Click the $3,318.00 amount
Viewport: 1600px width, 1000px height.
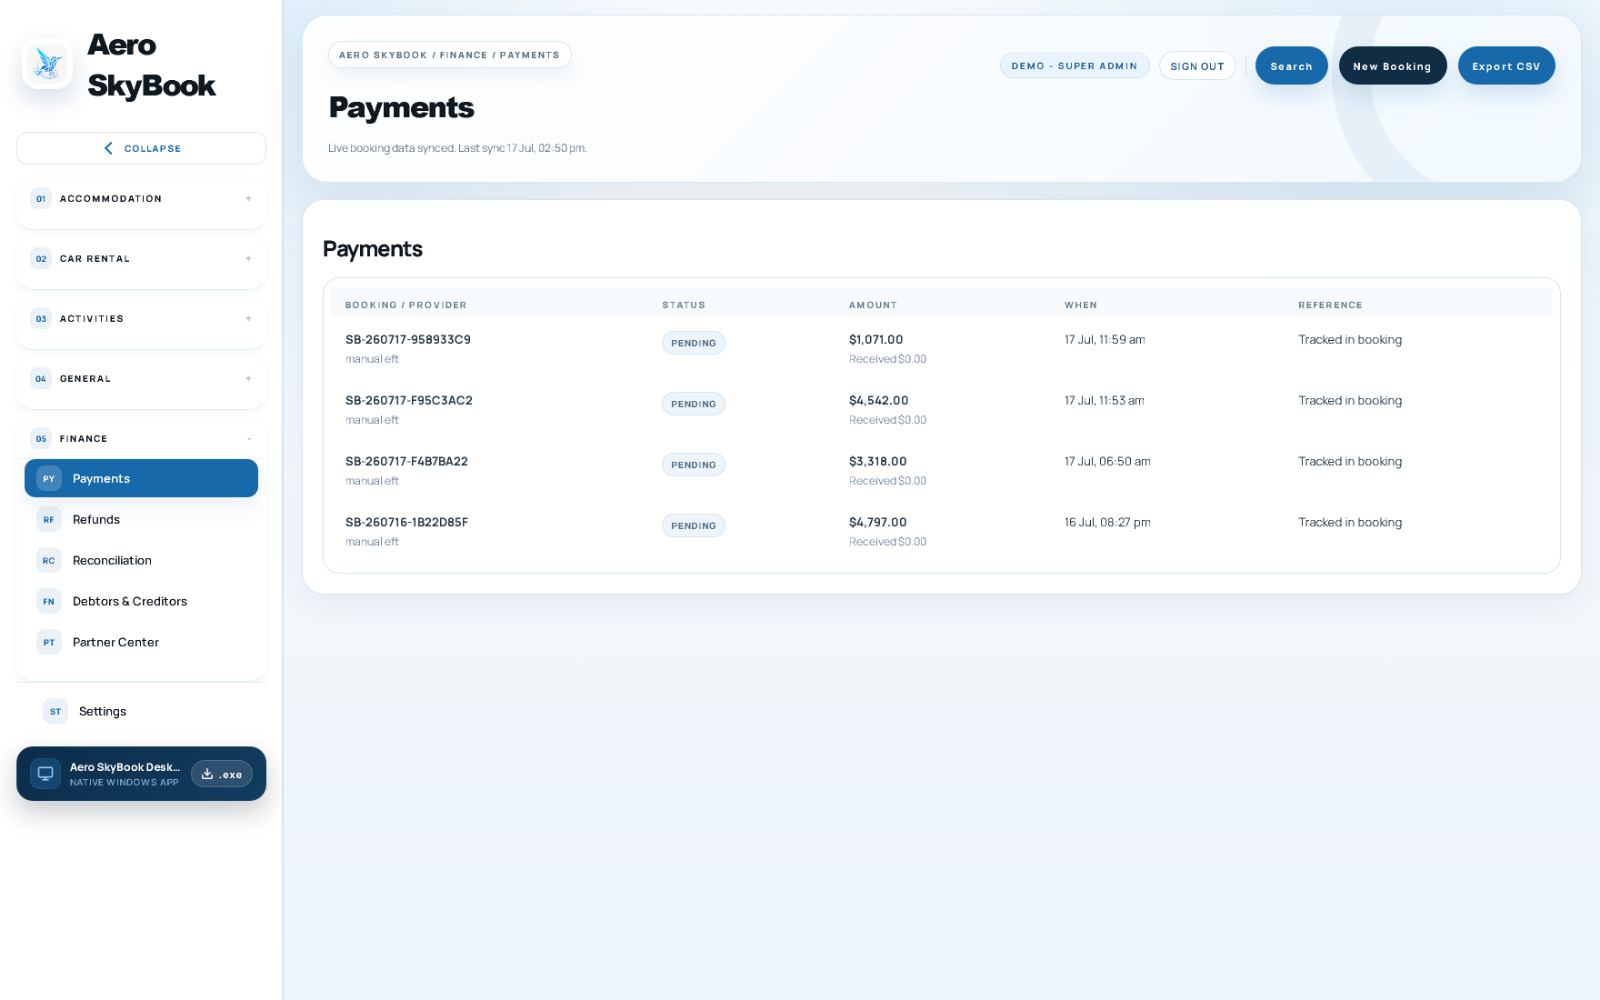(878, 462)
